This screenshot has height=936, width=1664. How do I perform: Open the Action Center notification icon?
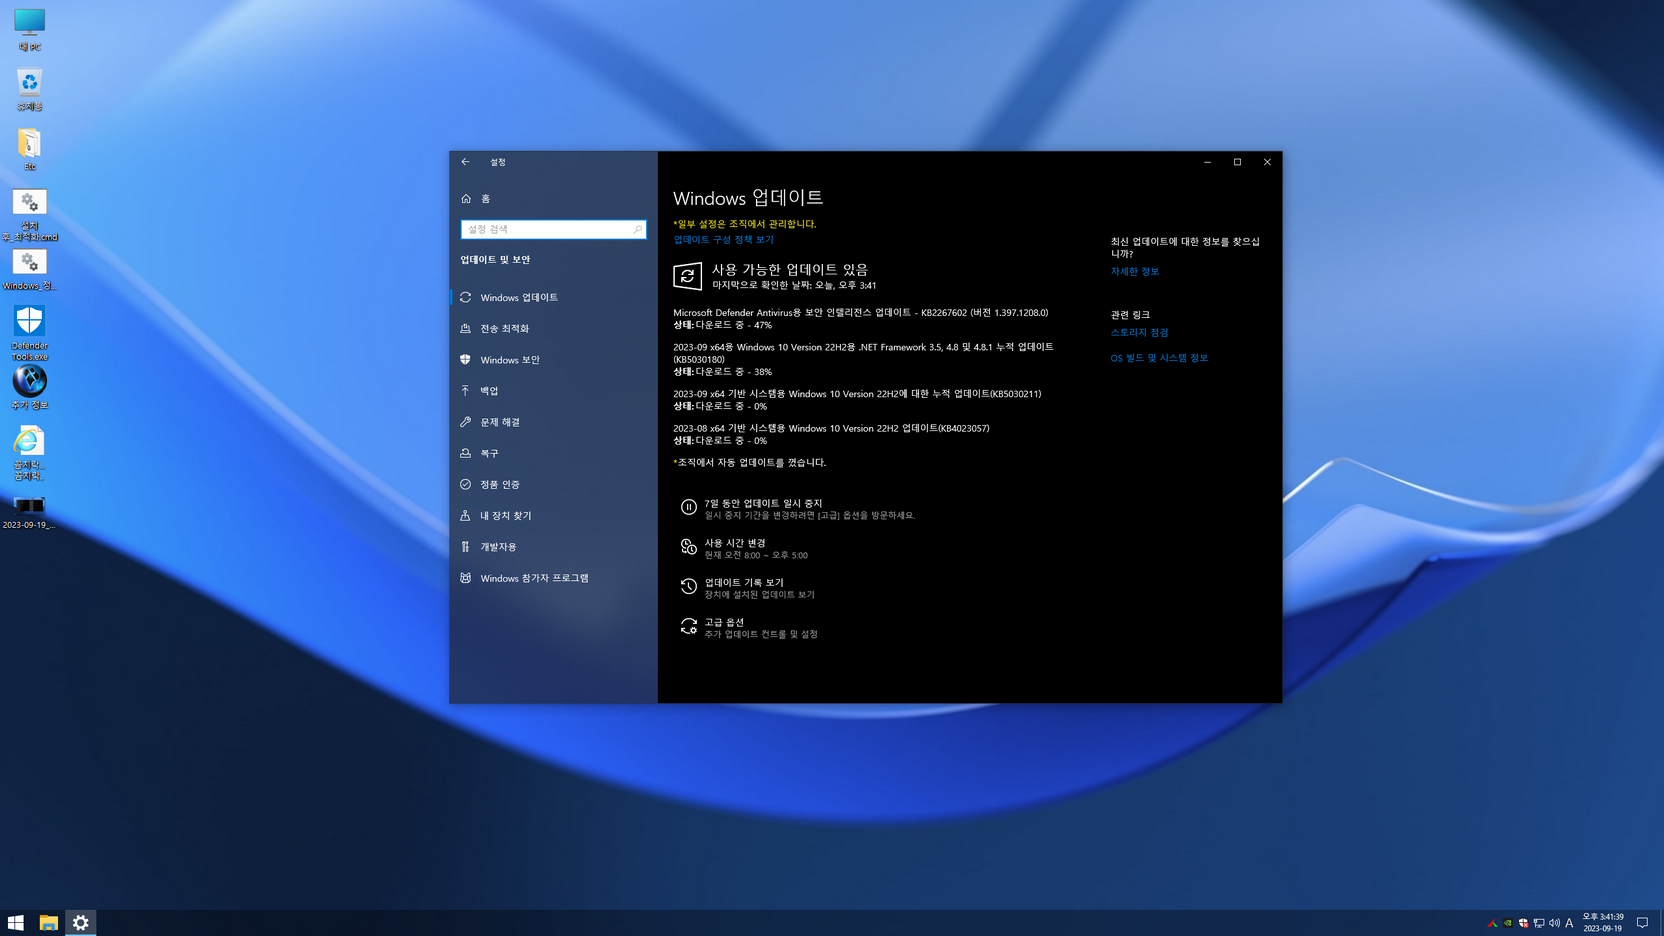click(1642, 923)
